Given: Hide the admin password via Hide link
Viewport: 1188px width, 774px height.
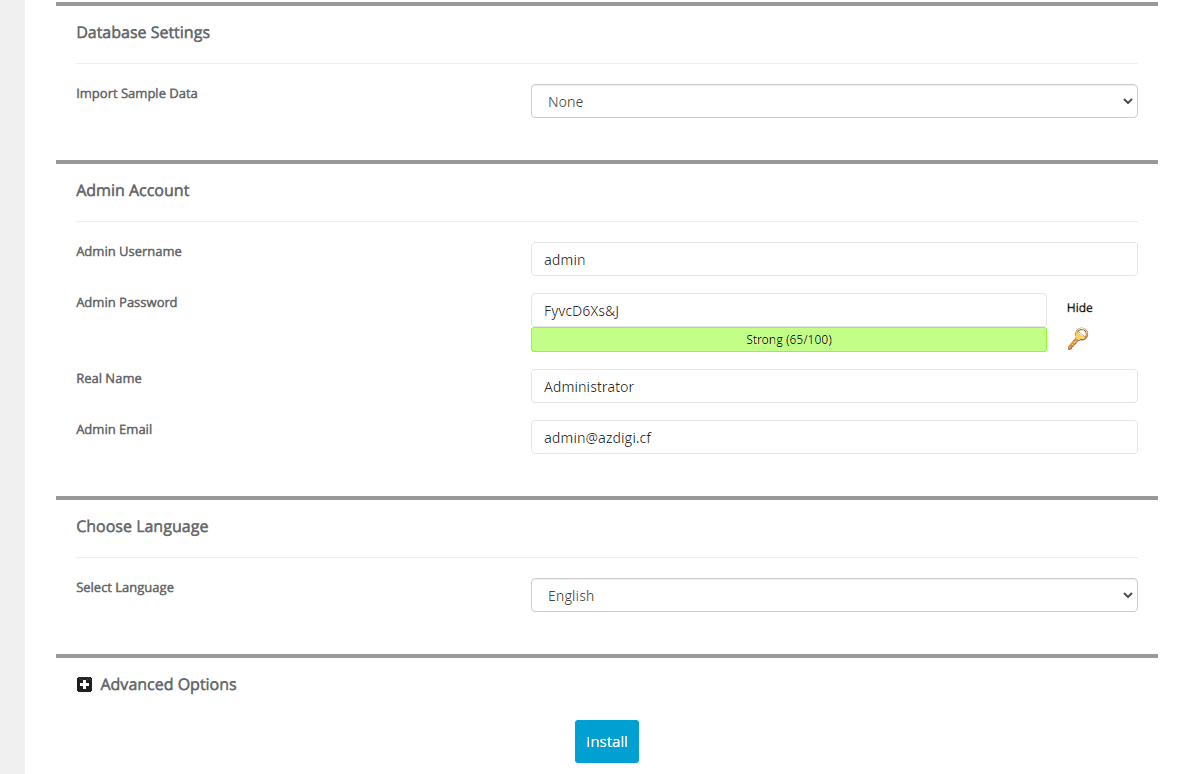Looking at the screenshot, I should 1079,308.
